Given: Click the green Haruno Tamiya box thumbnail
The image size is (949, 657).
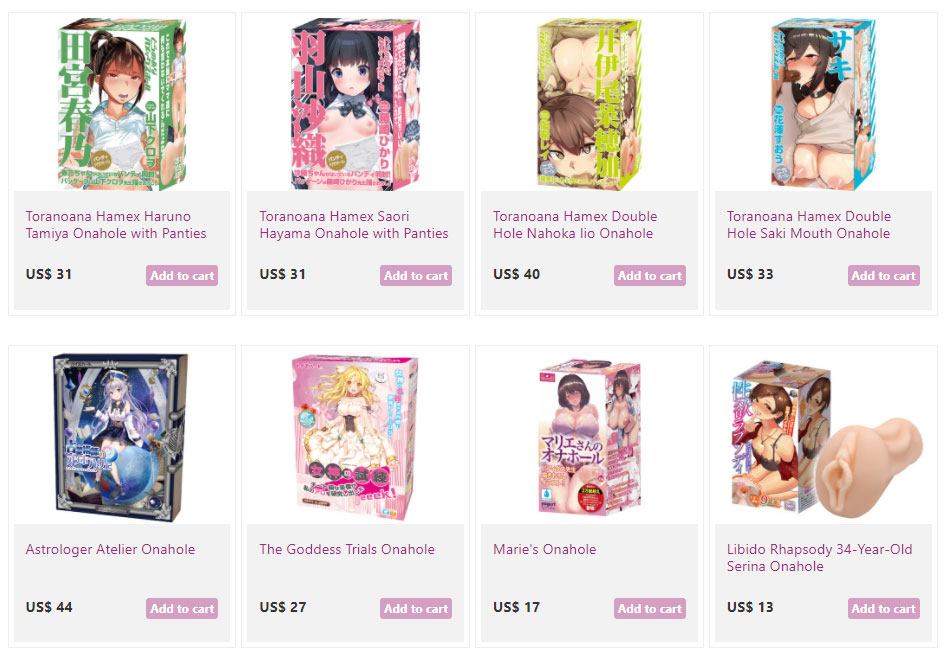Looking at the screenshot, I should coord(122,104).
